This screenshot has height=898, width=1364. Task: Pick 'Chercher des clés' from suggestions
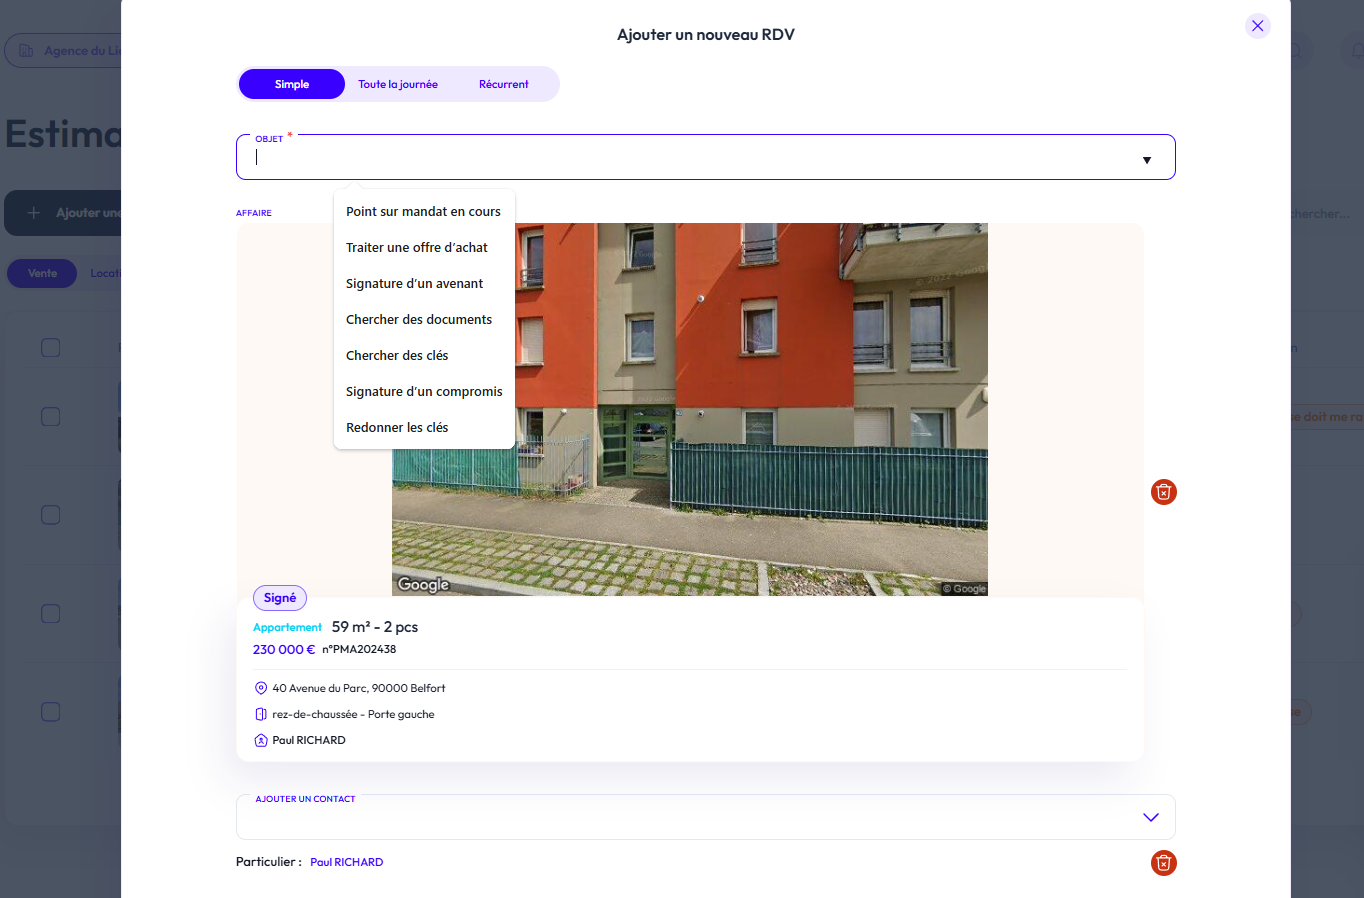pos(397,356)
